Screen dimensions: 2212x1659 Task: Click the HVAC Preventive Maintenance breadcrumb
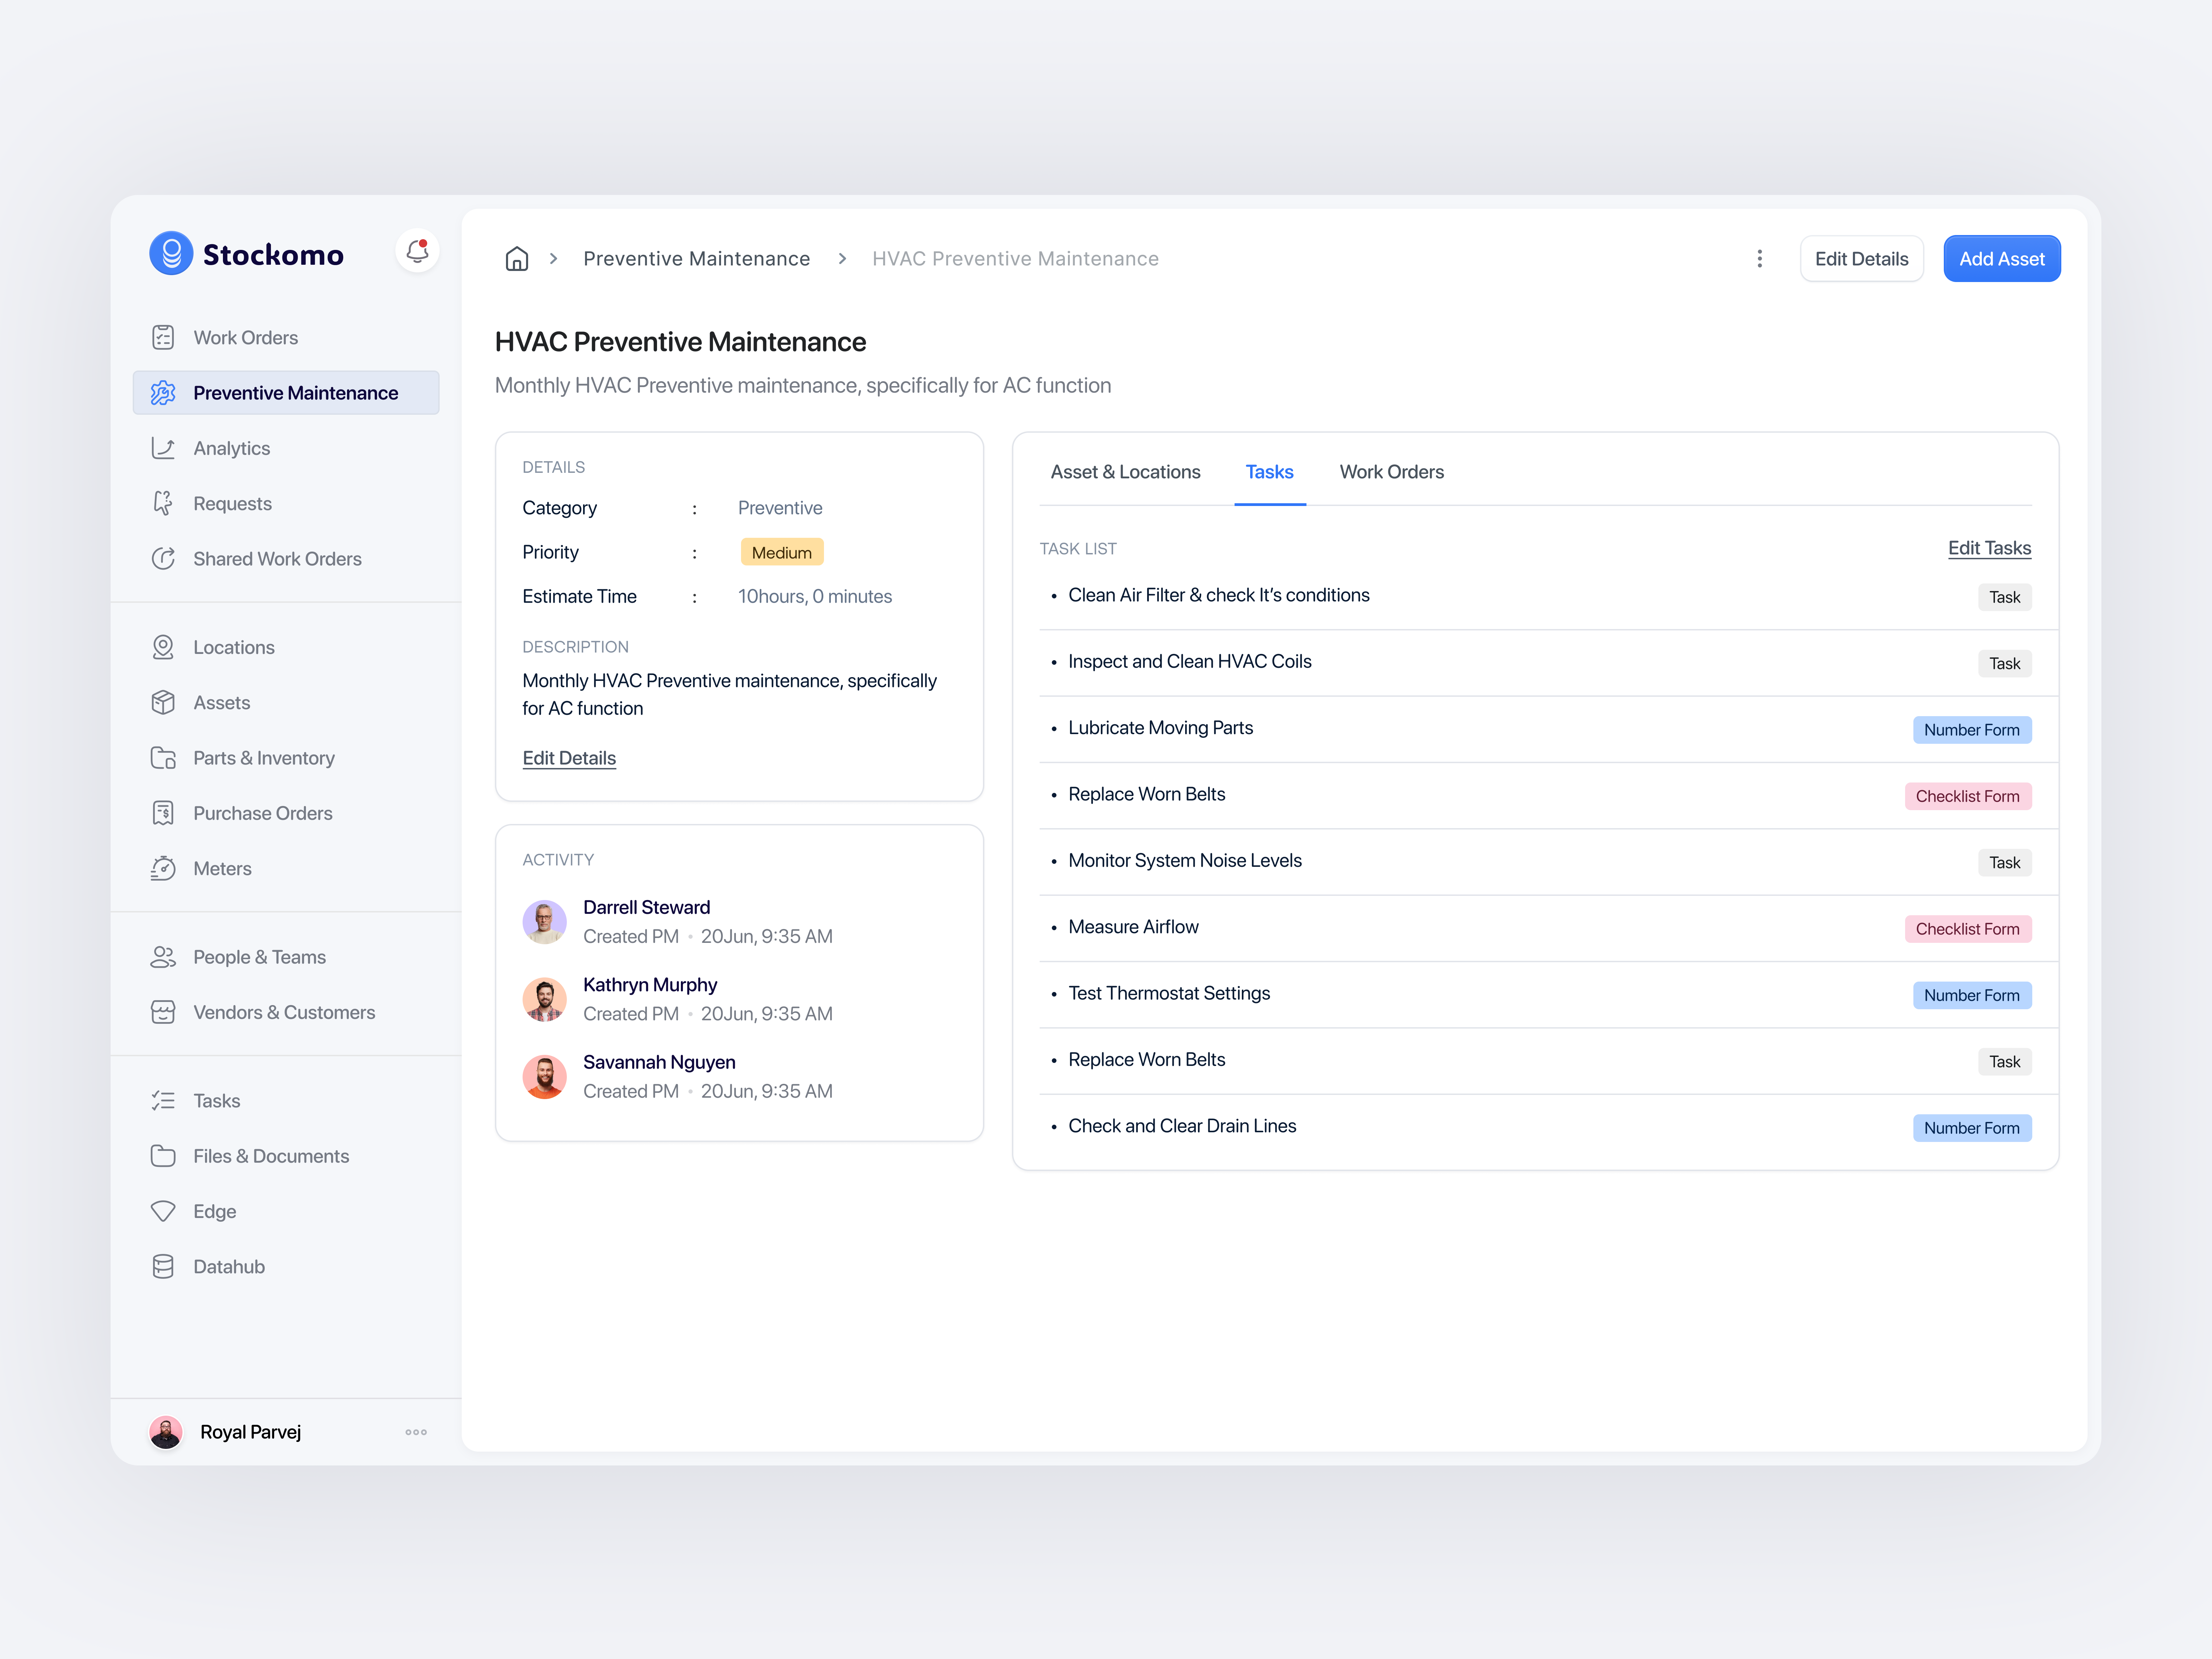[x=1015, y=259]
